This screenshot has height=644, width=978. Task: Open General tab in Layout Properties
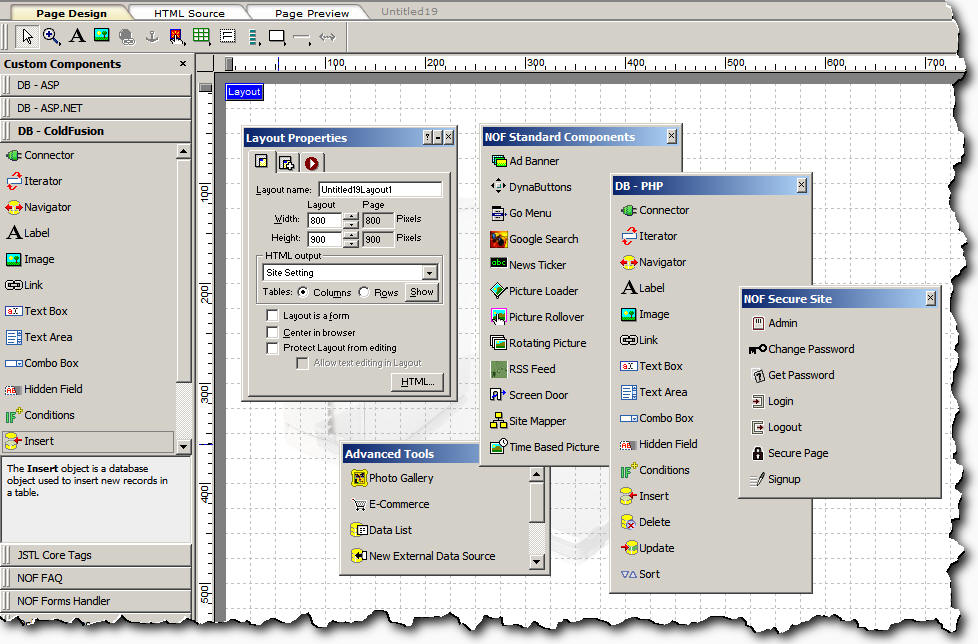pyautogui.click(x=262, y=162)
